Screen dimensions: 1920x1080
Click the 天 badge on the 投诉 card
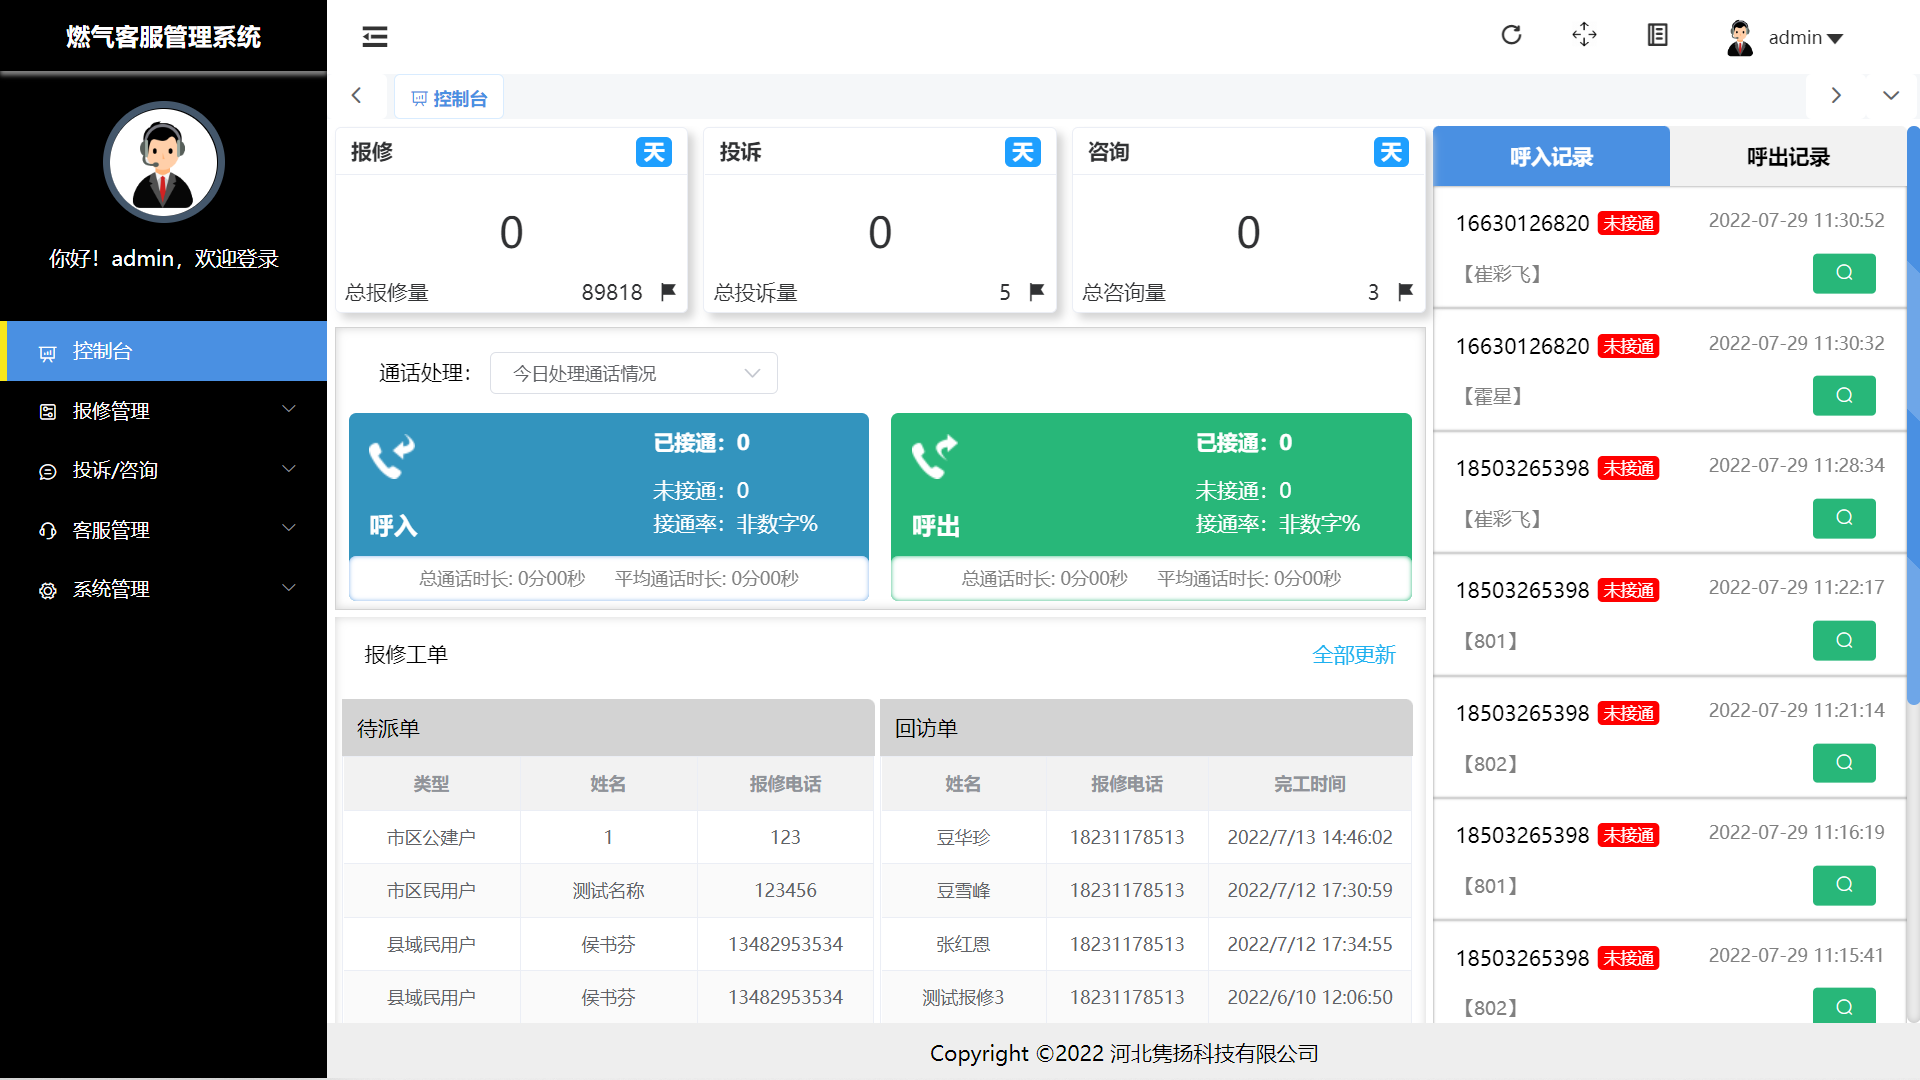tap(1022, 152)
